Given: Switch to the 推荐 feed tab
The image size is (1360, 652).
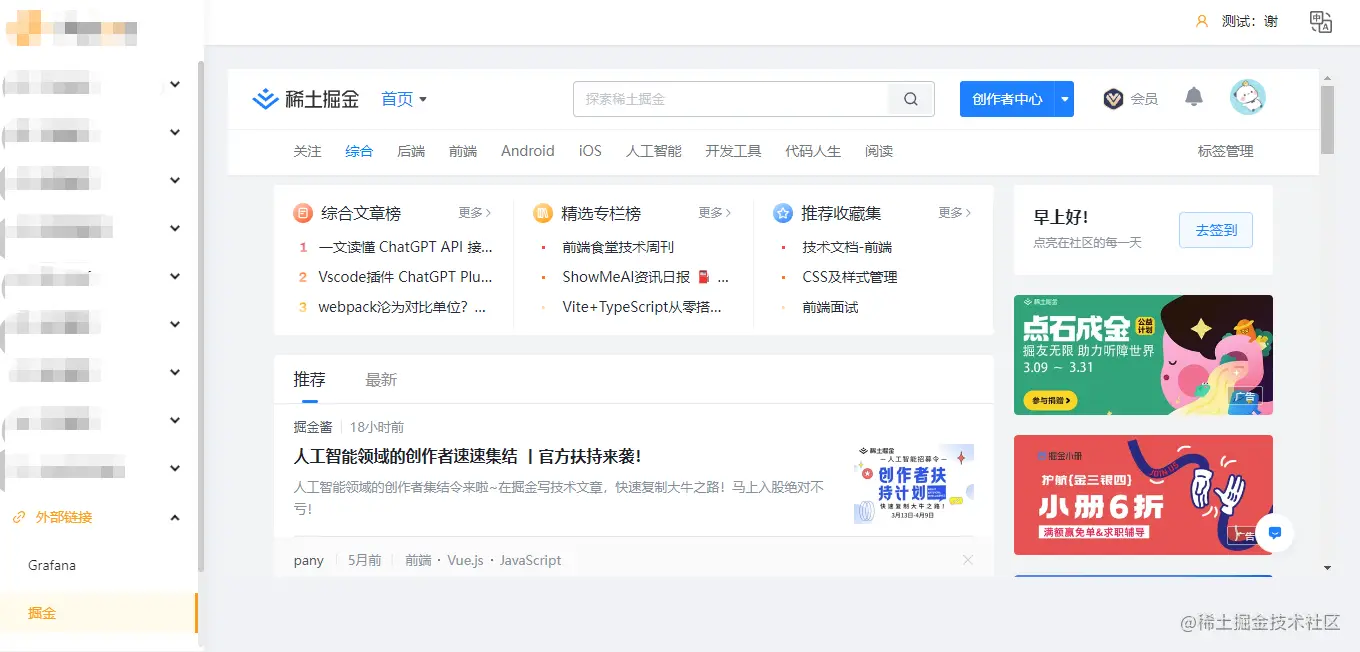Looking at the screenshot, I should pos(309,380).
